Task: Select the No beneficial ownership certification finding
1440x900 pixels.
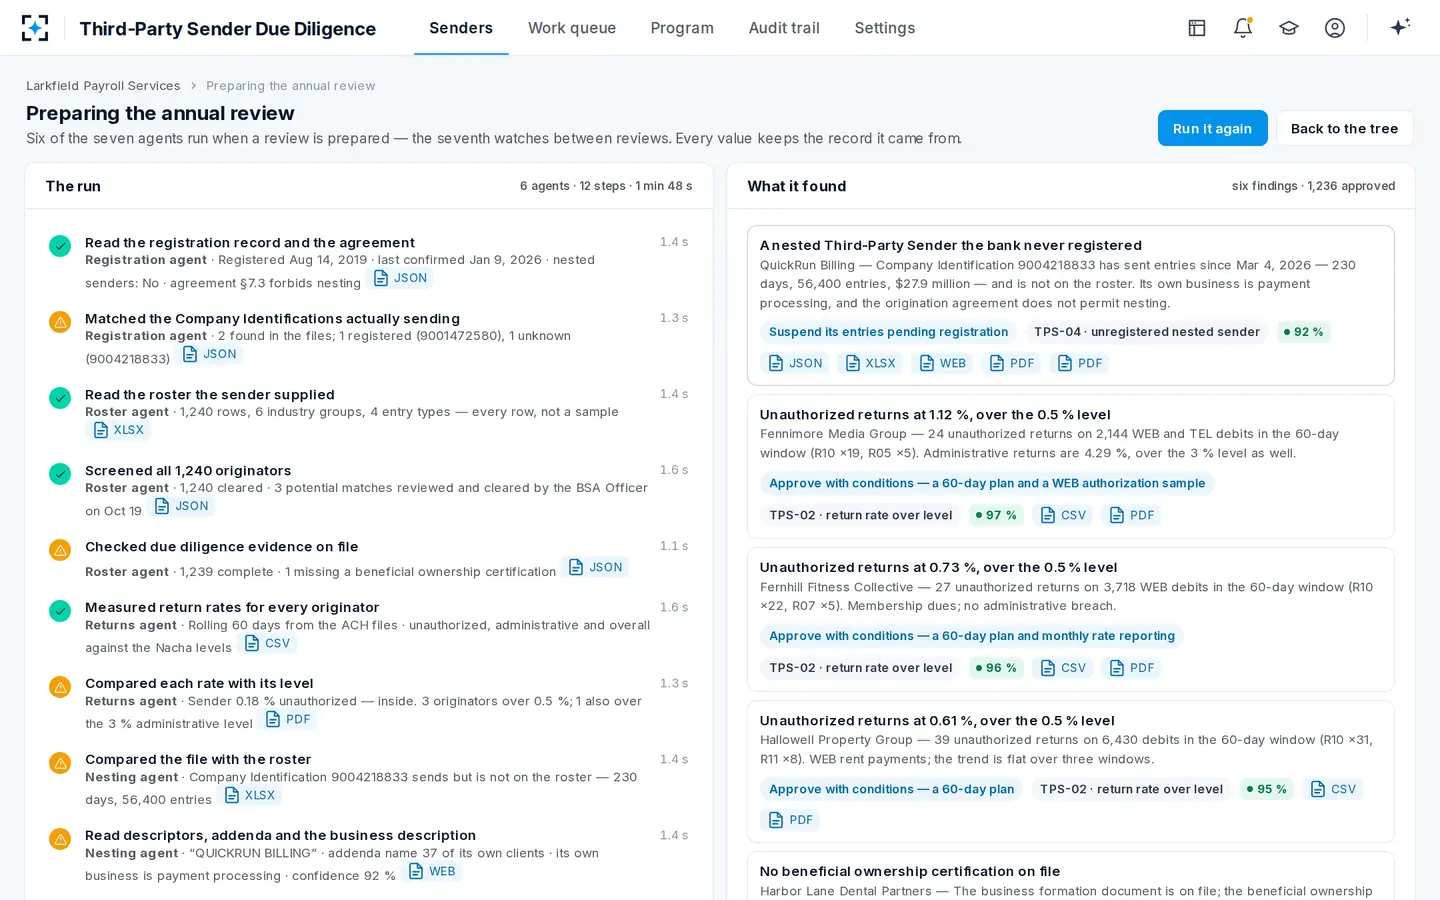Action: (x=1071, y=877)
